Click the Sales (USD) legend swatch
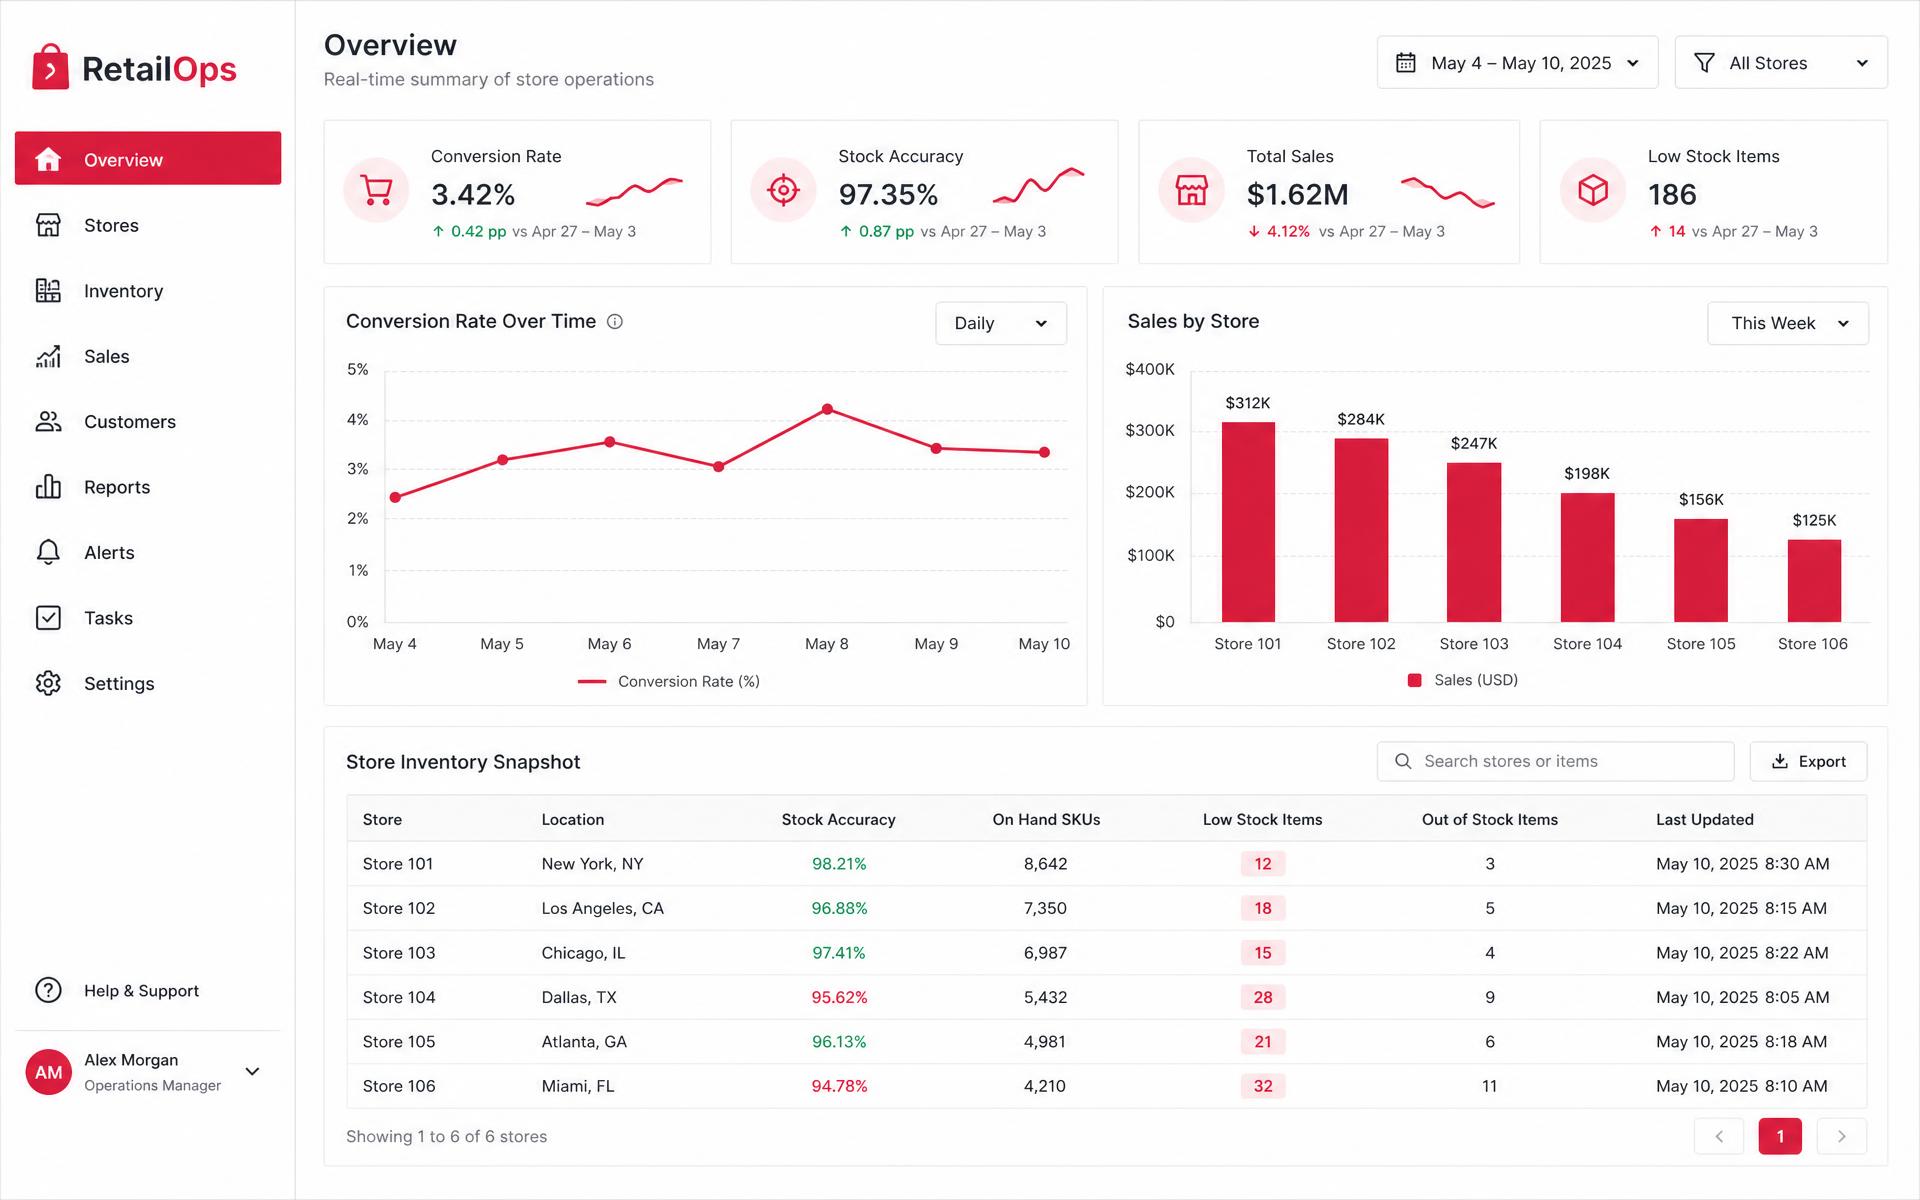The width and height of the screenshot is (1920, 1200). pyautogui.click(x=1414, y=680)
